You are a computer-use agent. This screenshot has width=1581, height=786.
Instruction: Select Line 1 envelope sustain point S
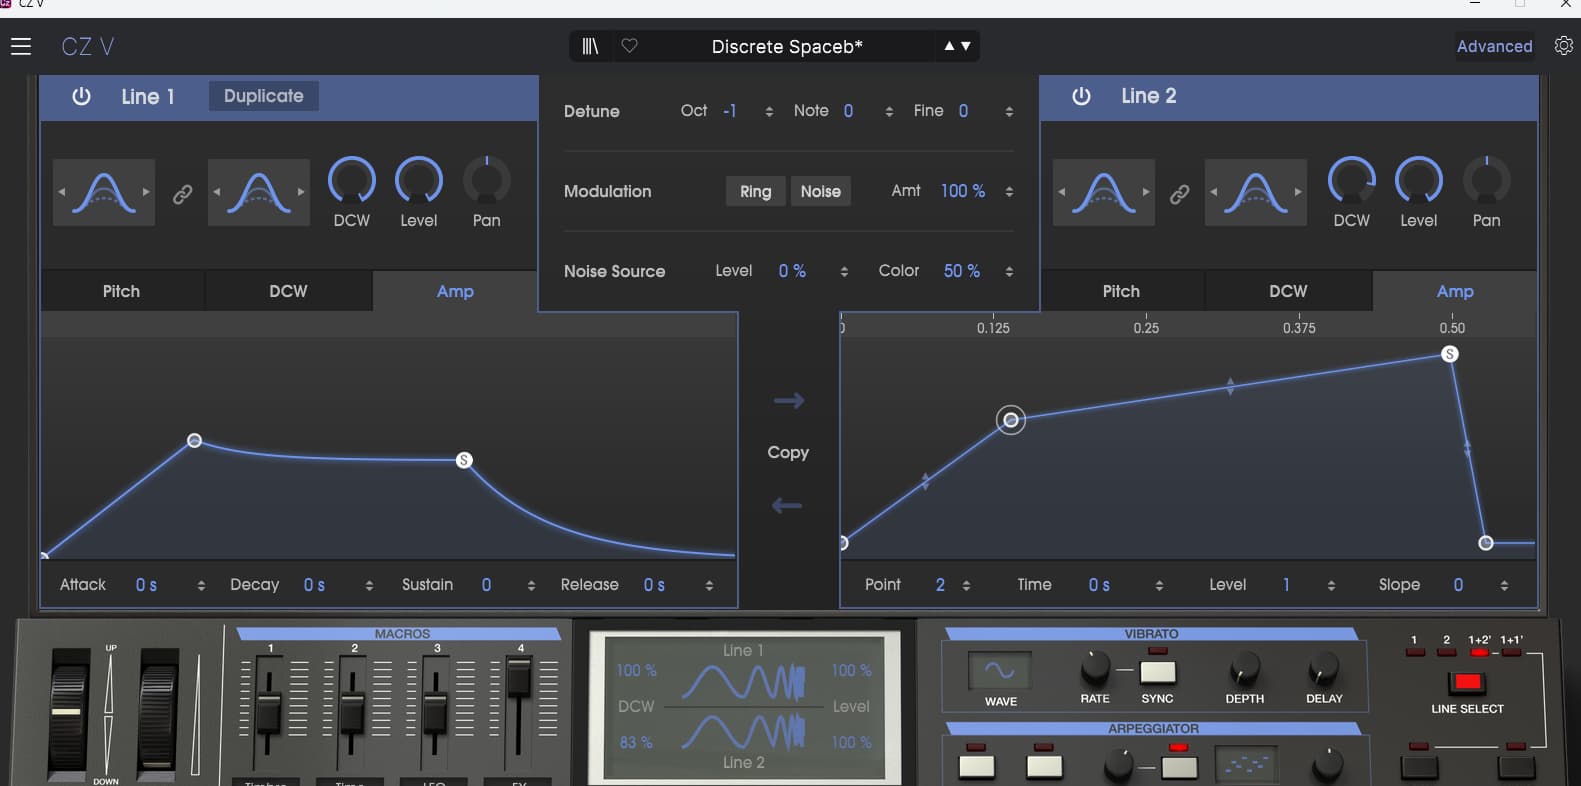pyautogui.click(x=464, y=460)
